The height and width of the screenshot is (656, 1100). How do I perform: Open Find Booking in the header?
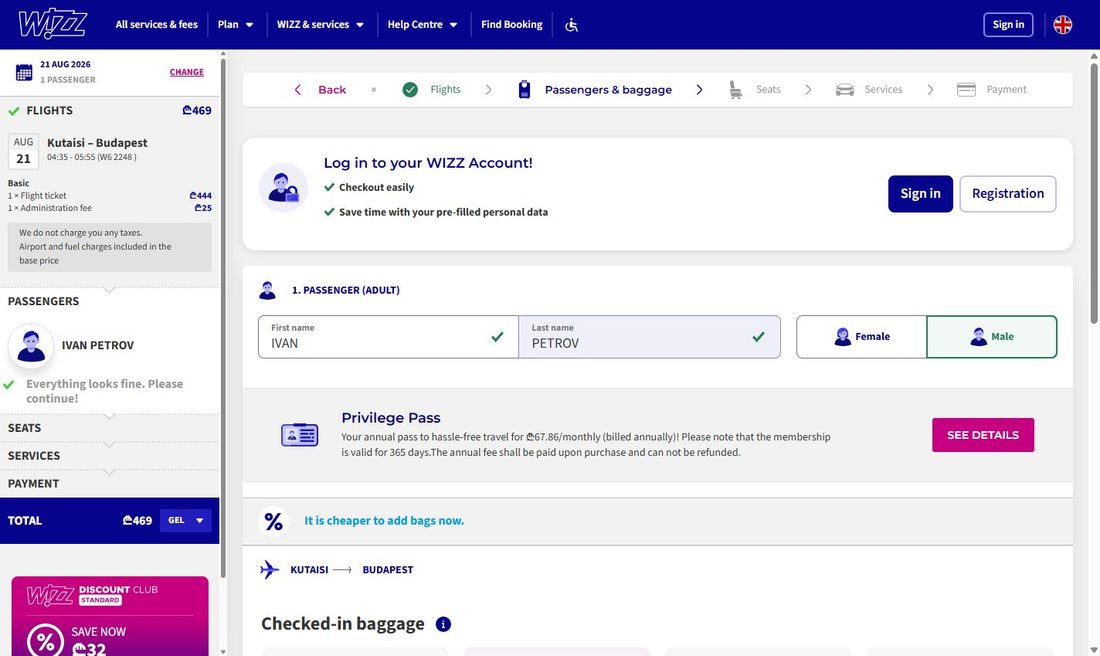pos(511,25)
